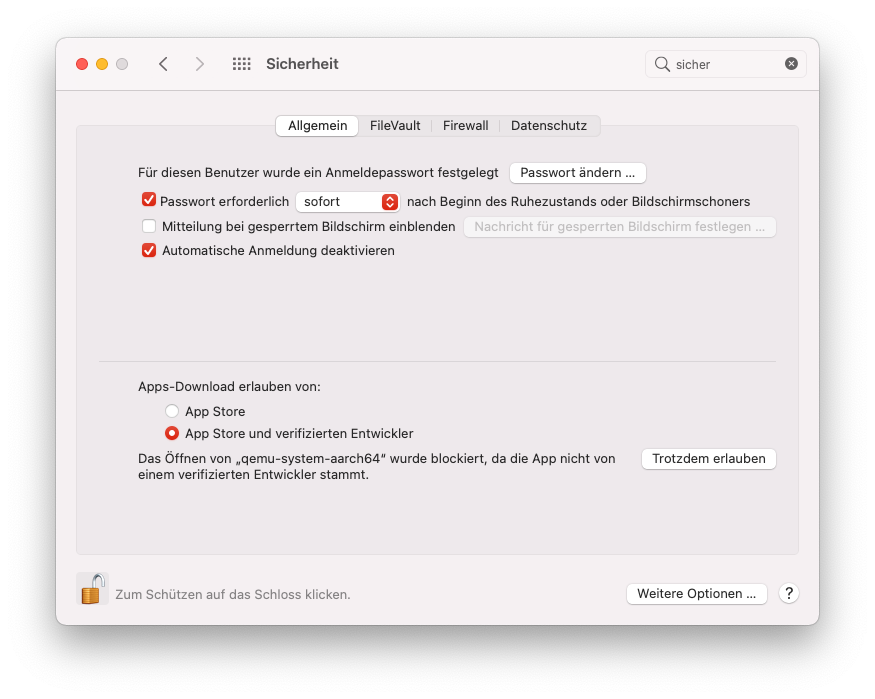The image size is (875, 699).
Task: Click the yellow minimize window button
Action: pyautogui.click(x=102, y=64)
